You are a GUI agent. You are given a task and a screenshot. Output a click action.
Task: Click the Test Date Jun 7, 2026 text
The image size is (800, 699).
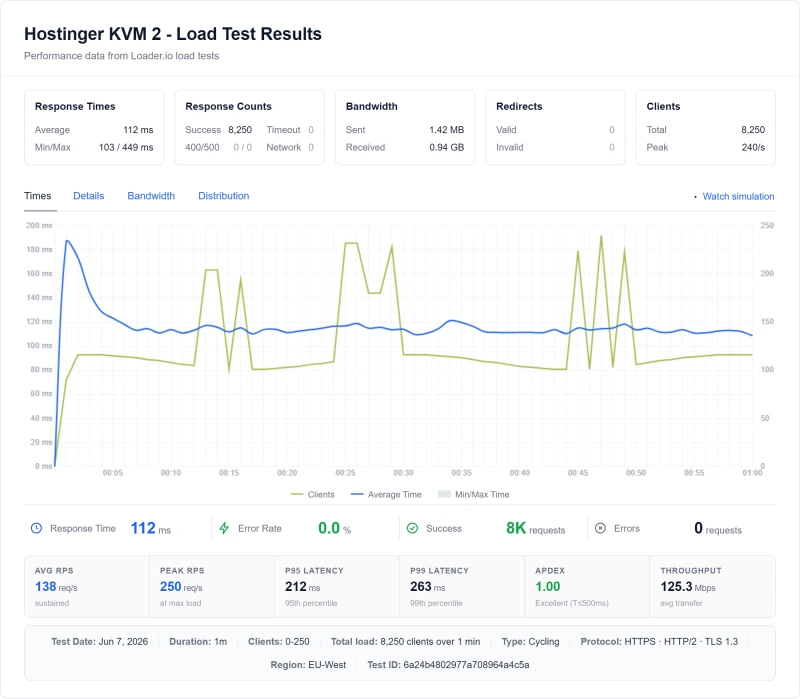click(99, 641)
